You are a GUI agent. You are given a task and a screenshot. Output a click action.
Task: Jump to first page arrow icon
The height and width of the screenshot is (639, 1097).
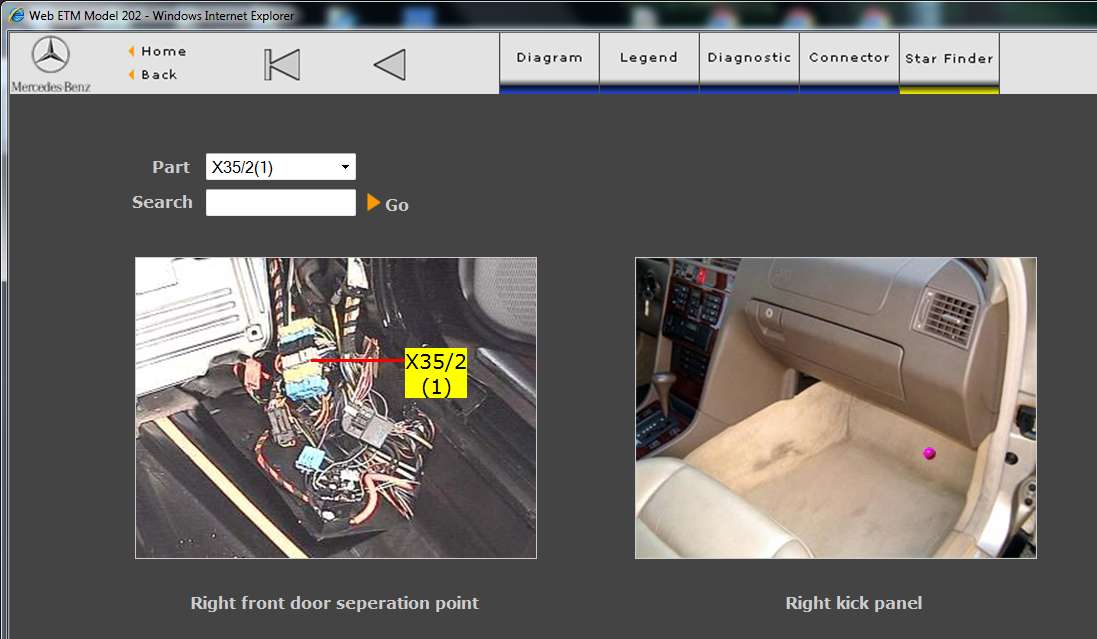282,65
